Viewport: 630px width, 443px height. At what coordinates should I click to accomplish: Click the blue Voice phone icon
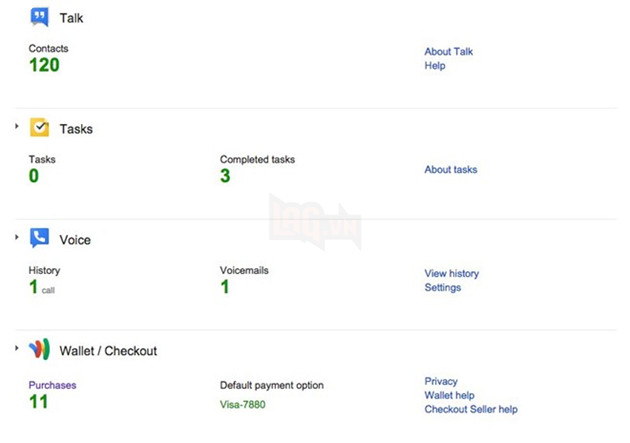pyautogui.click(x=39, y=239)
